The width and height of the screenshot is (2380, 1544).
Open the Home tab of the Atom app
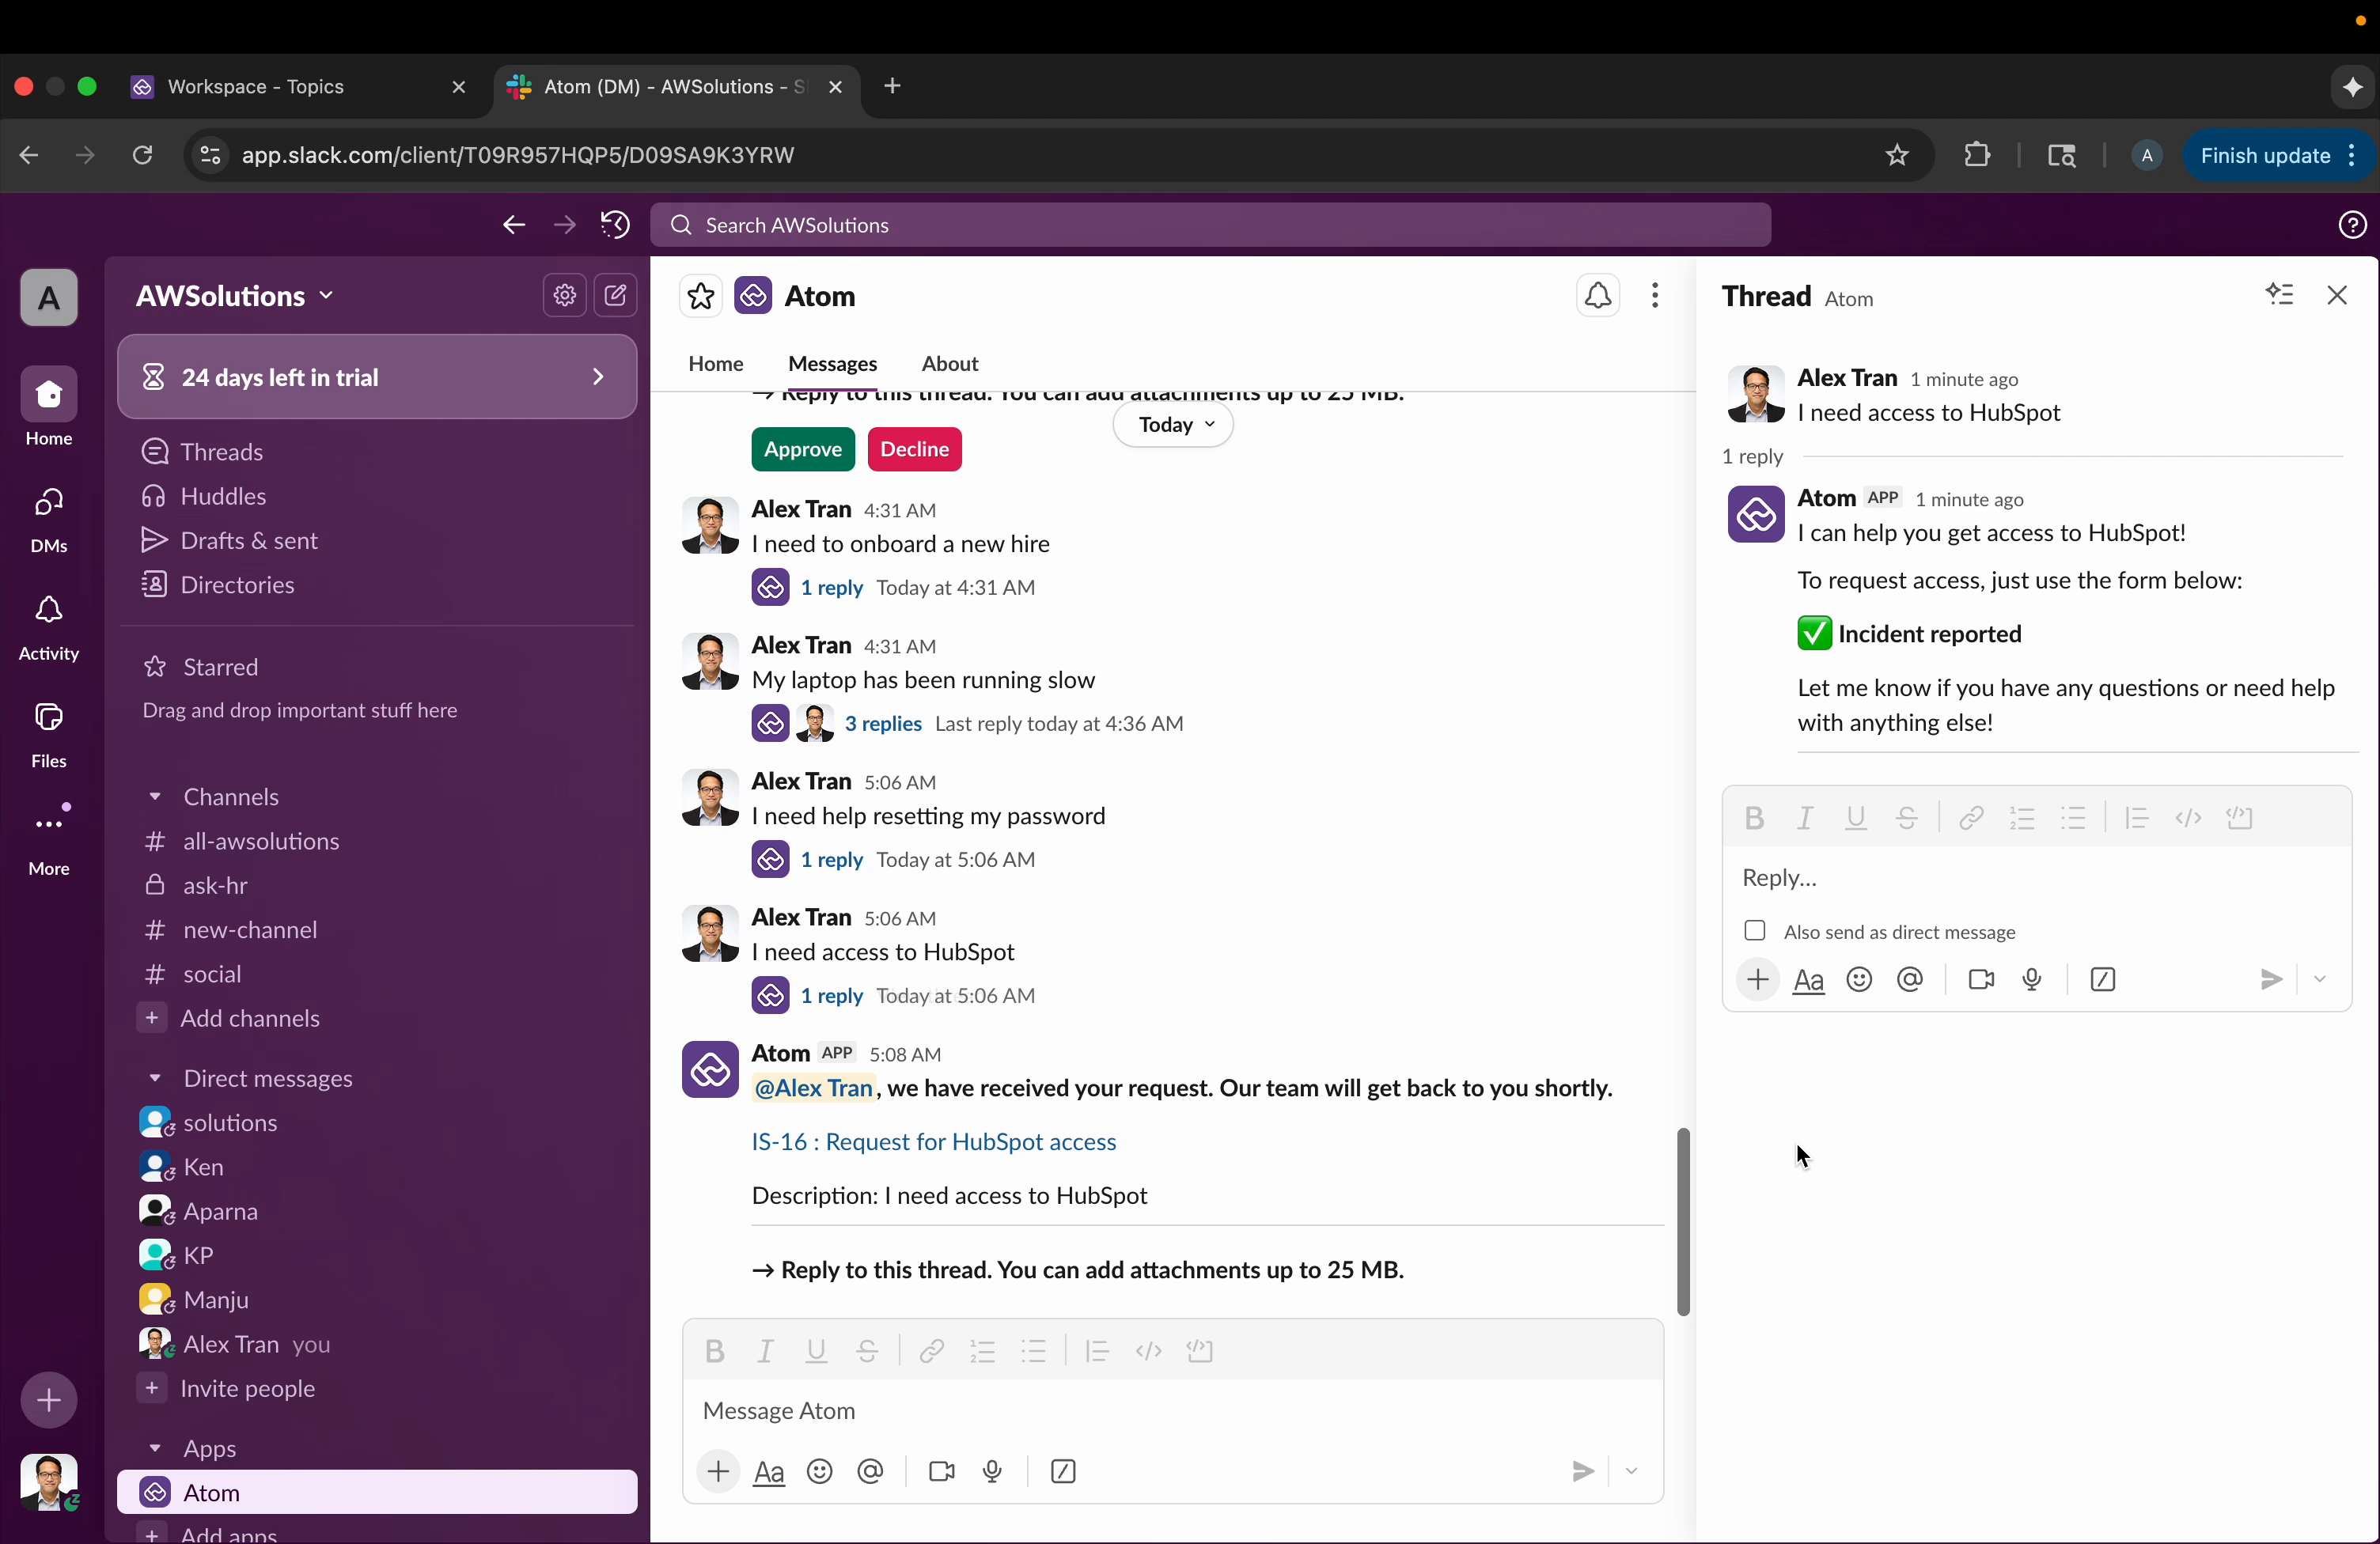point(715,364)
